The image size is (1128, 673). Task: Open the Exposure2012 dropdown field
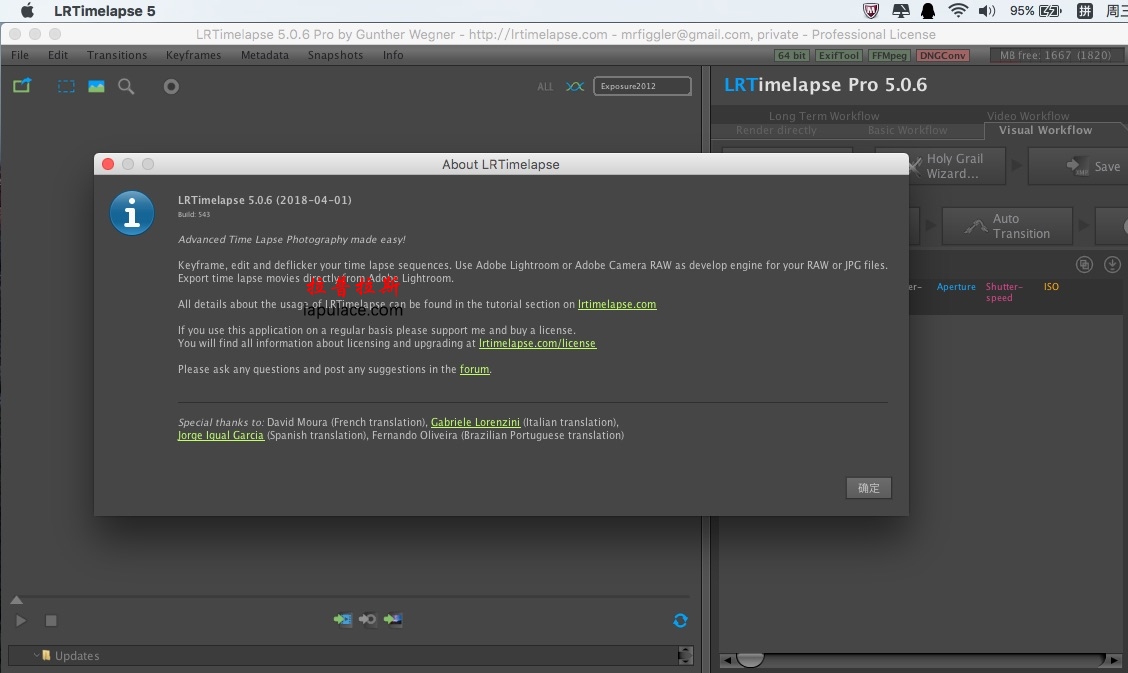coord(642,86)
